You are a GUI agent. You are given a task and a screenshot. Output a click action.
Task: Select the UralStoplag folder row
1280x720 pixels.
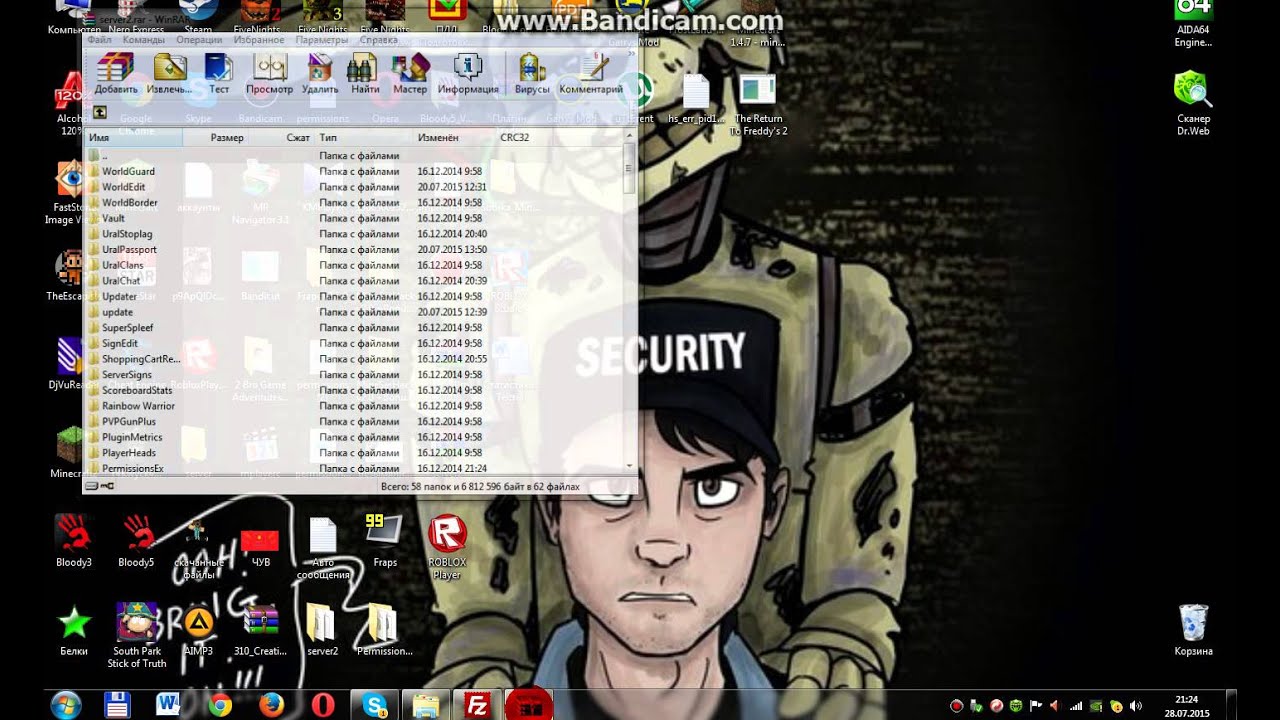(x=354, y=234)
